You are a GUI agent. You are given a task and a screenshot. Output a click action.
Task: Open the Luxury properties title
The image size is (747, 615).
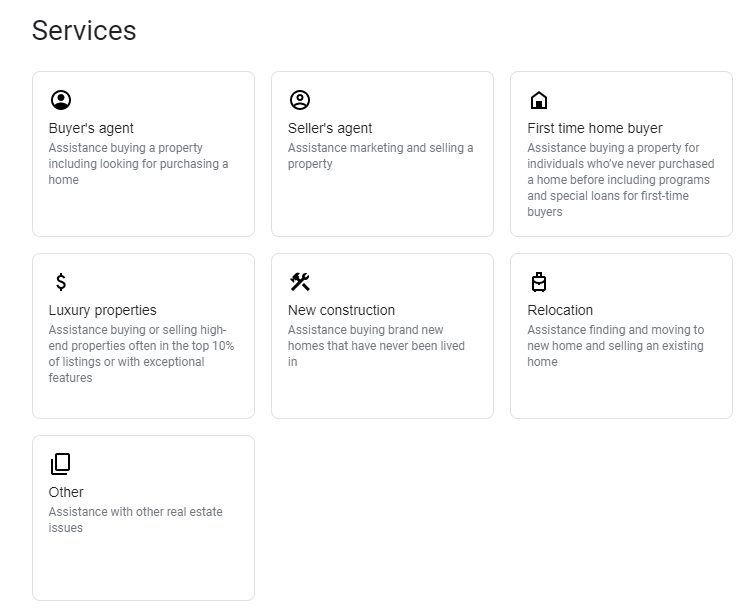103,310
